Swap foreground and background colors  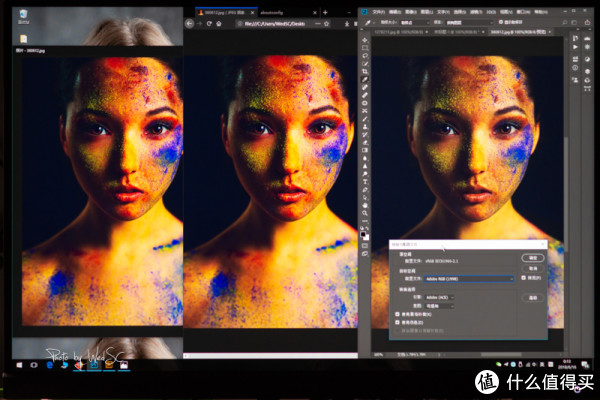[367, 228]
